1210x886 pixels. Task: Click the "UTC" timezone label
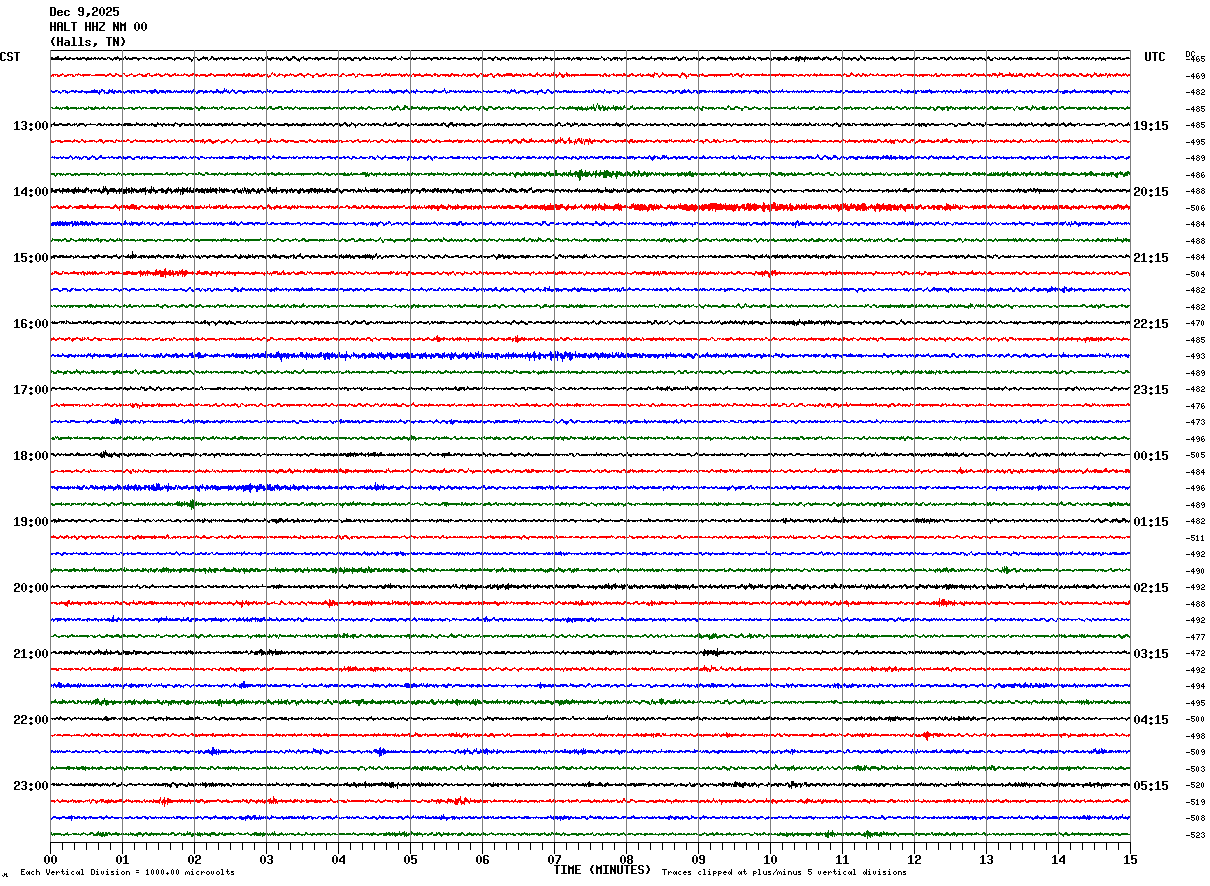(1155, 57)
